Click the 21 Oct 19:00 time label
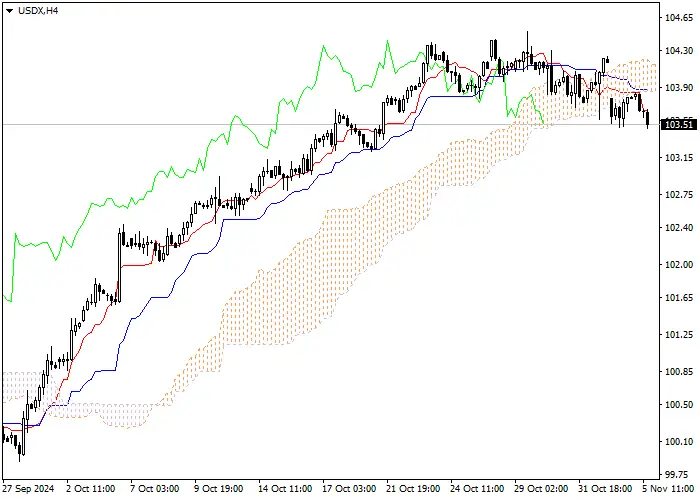700x500 pixels. click(413, 489)
